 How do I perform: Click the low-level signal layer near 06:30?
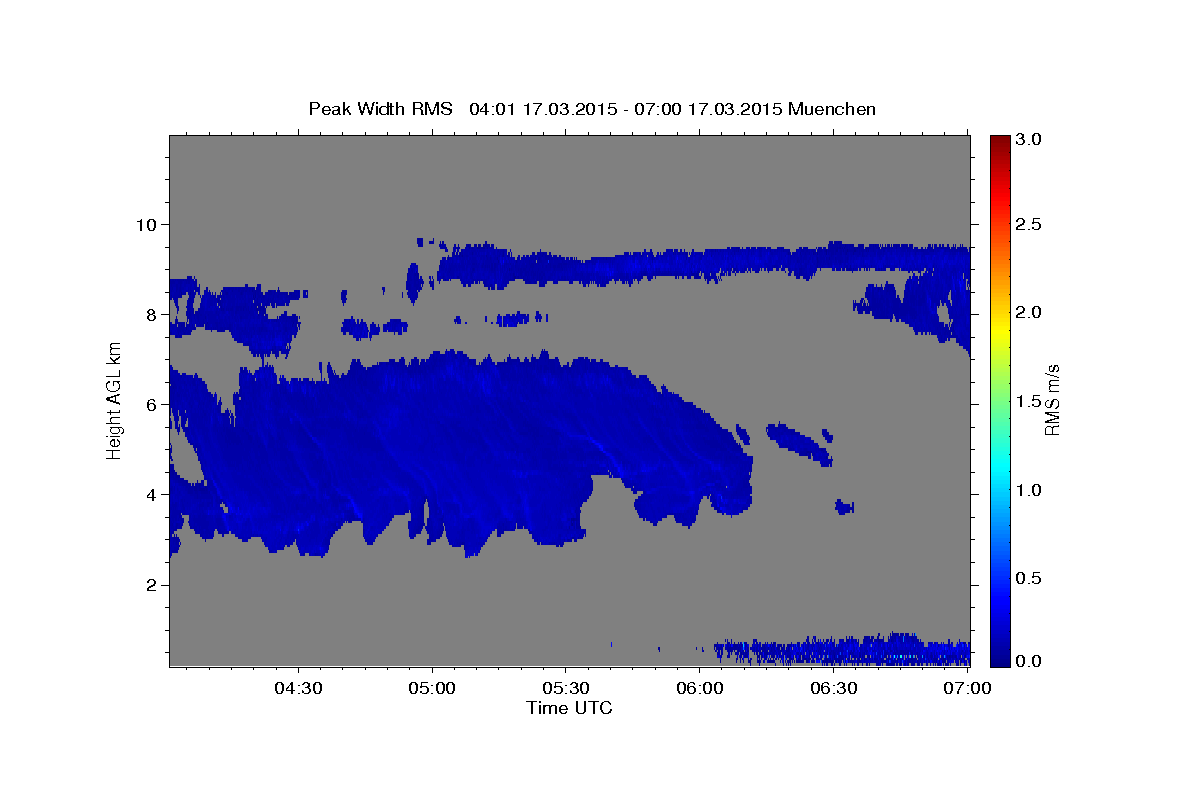coord(840,651)
